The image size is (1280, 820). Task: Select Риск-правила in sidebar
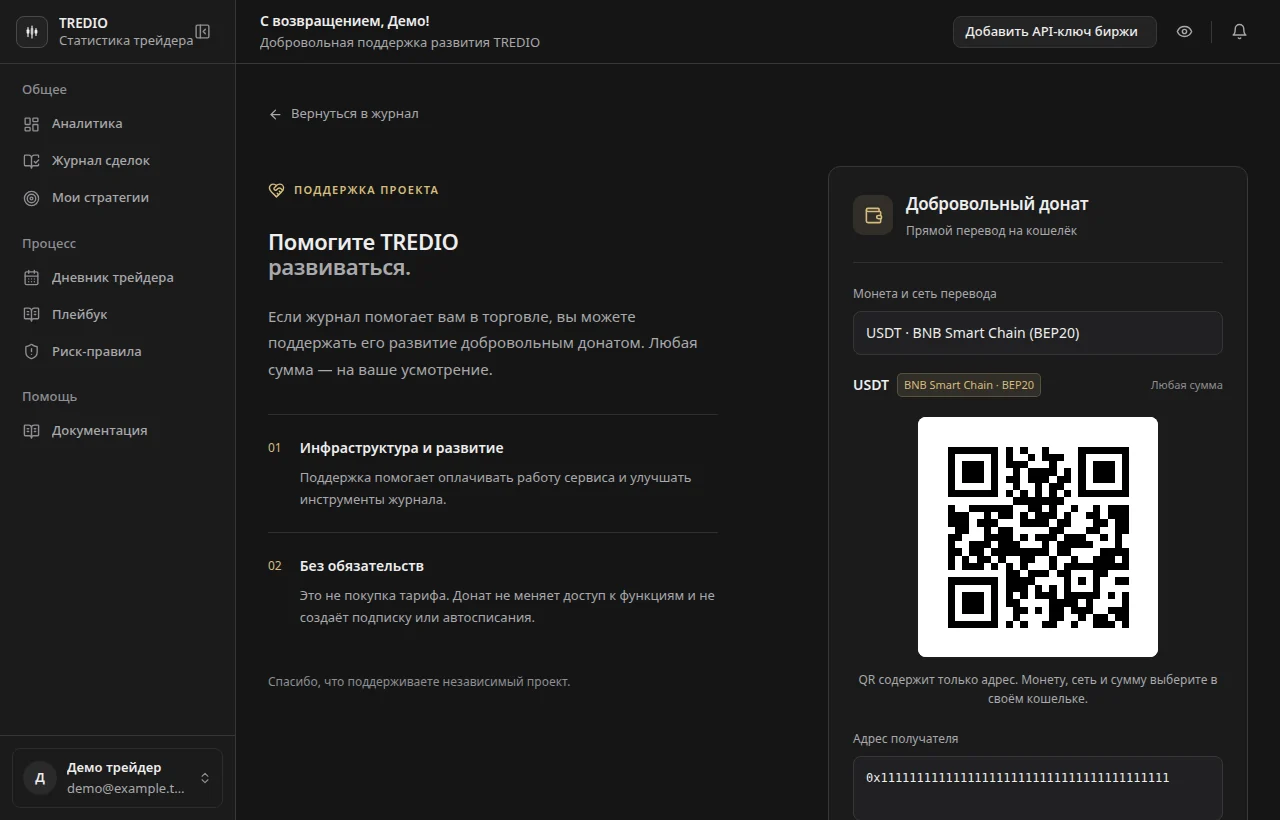pos(118,352)
